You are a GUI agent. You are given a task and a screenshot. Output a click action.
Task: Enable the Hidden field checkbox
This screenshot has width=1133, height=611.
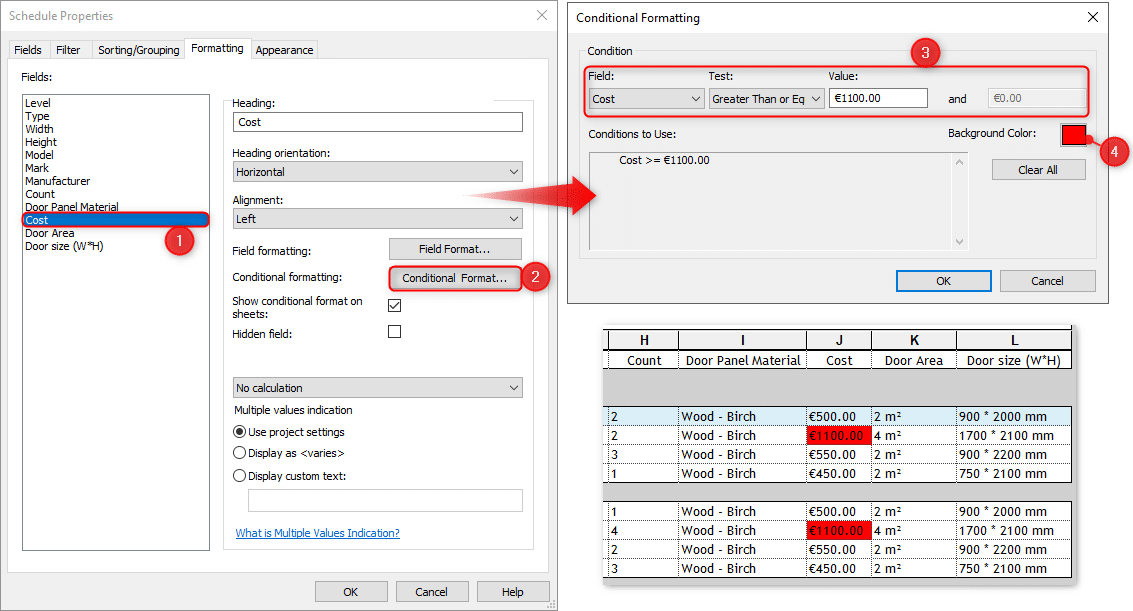tap(394, 333)
